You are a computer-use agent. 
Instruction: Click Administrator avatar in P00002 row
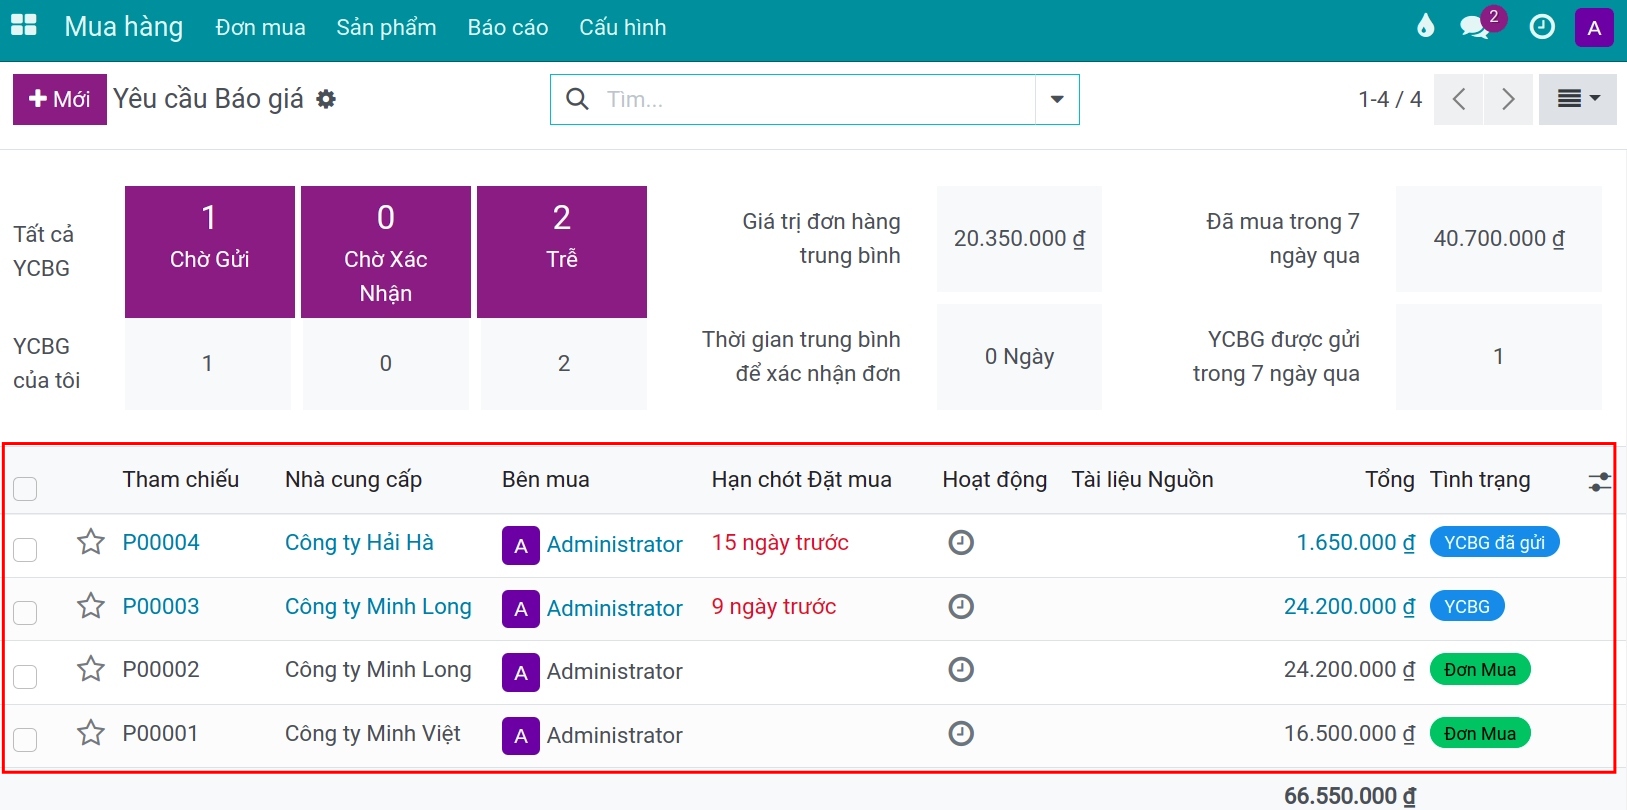pyautogui.click(x=521, y=672)
